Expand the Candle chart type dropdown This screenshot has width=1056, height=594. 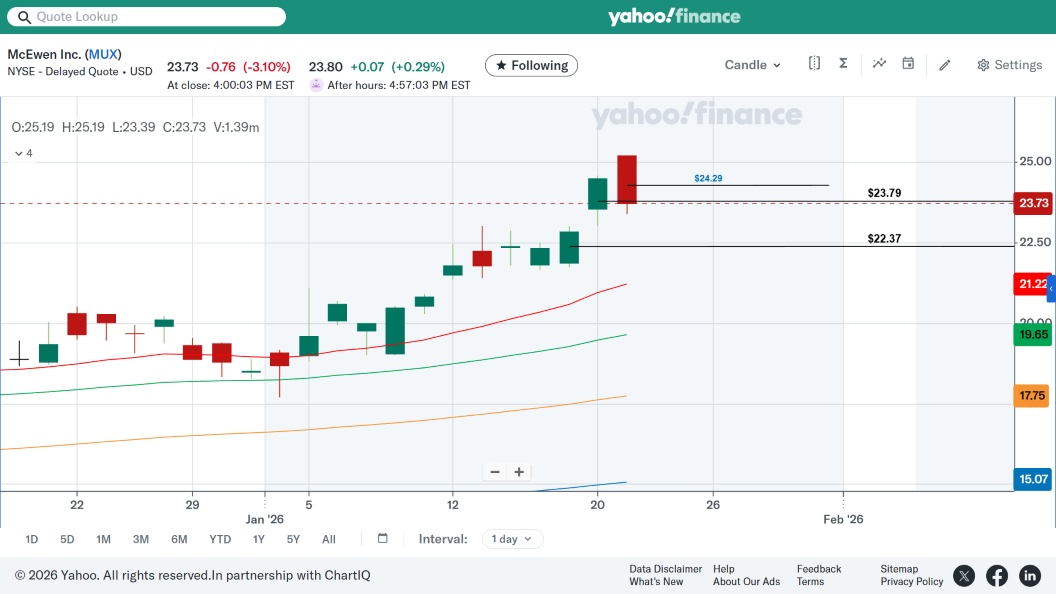click(x=753, y=65)
